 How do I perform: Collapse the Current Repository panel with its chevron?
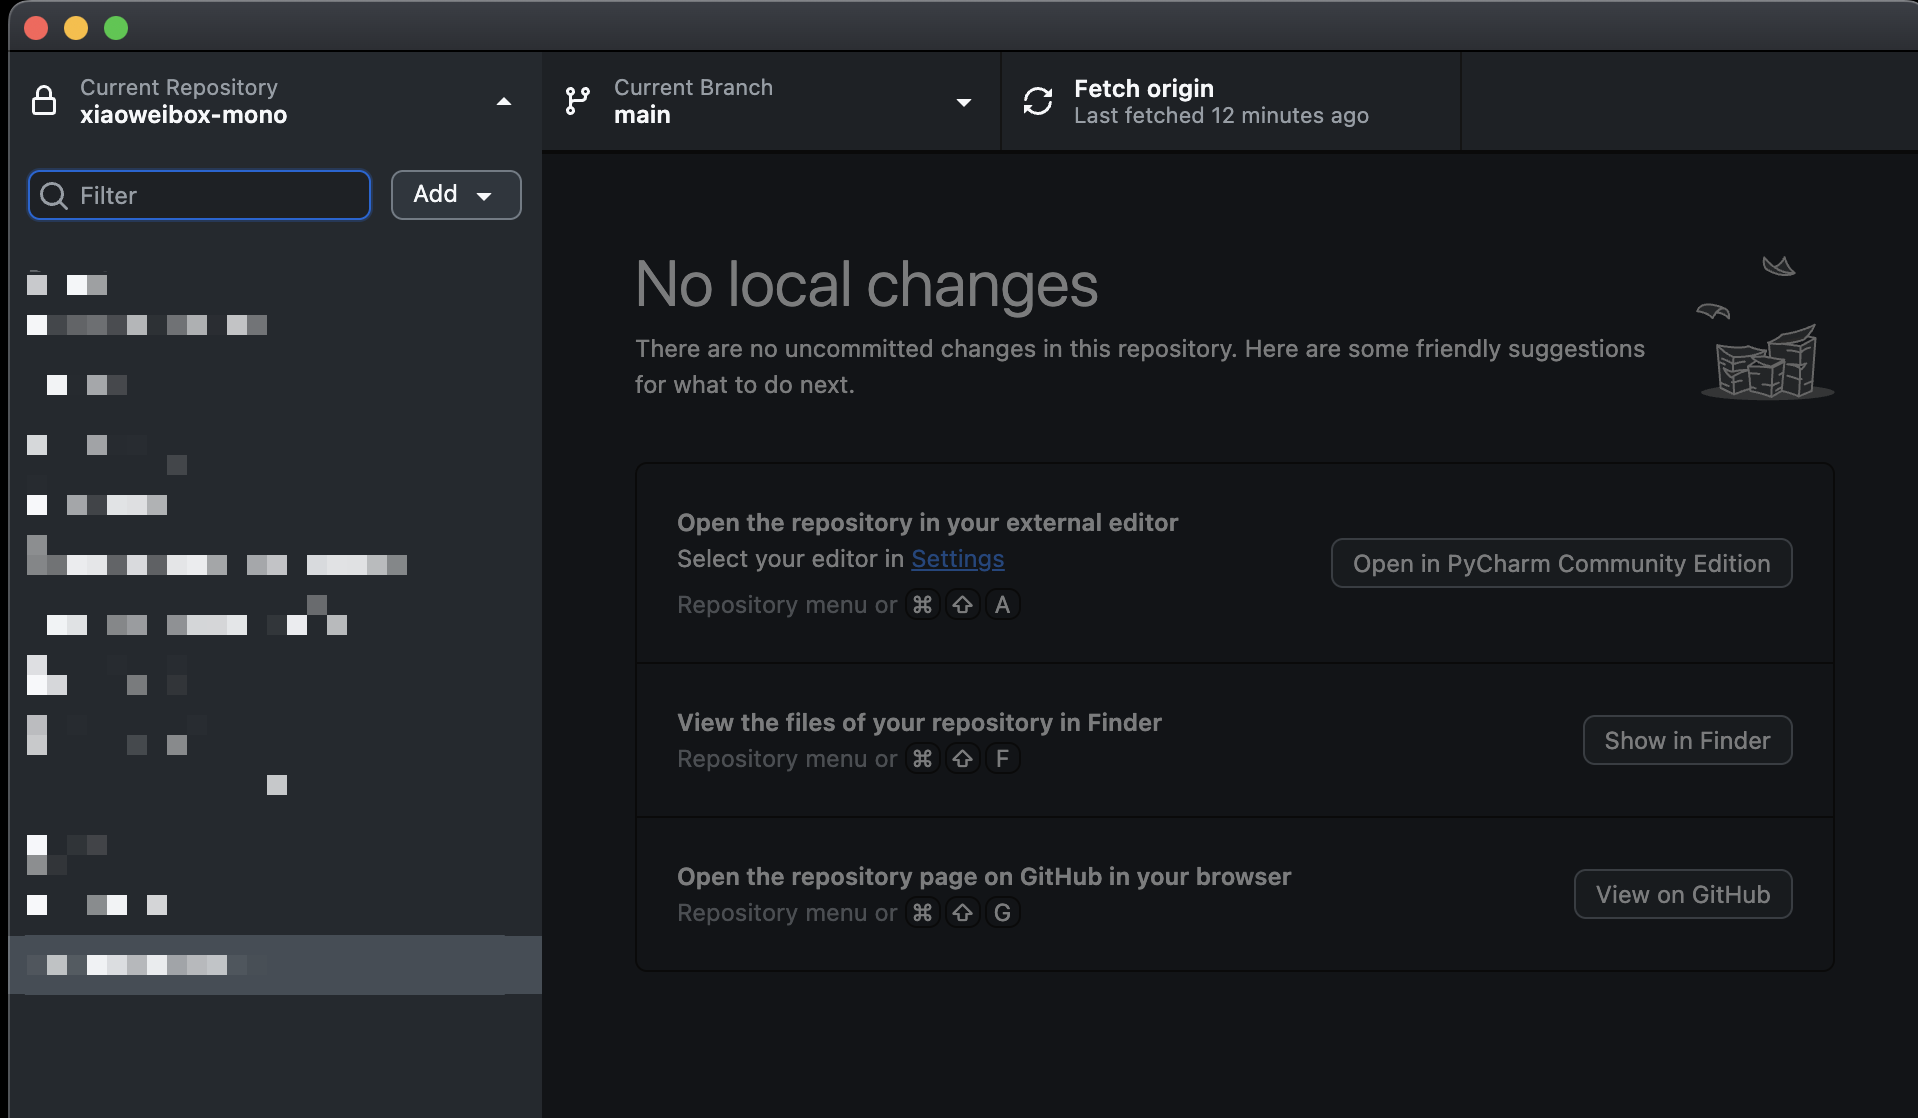click(x=504, y=100)
